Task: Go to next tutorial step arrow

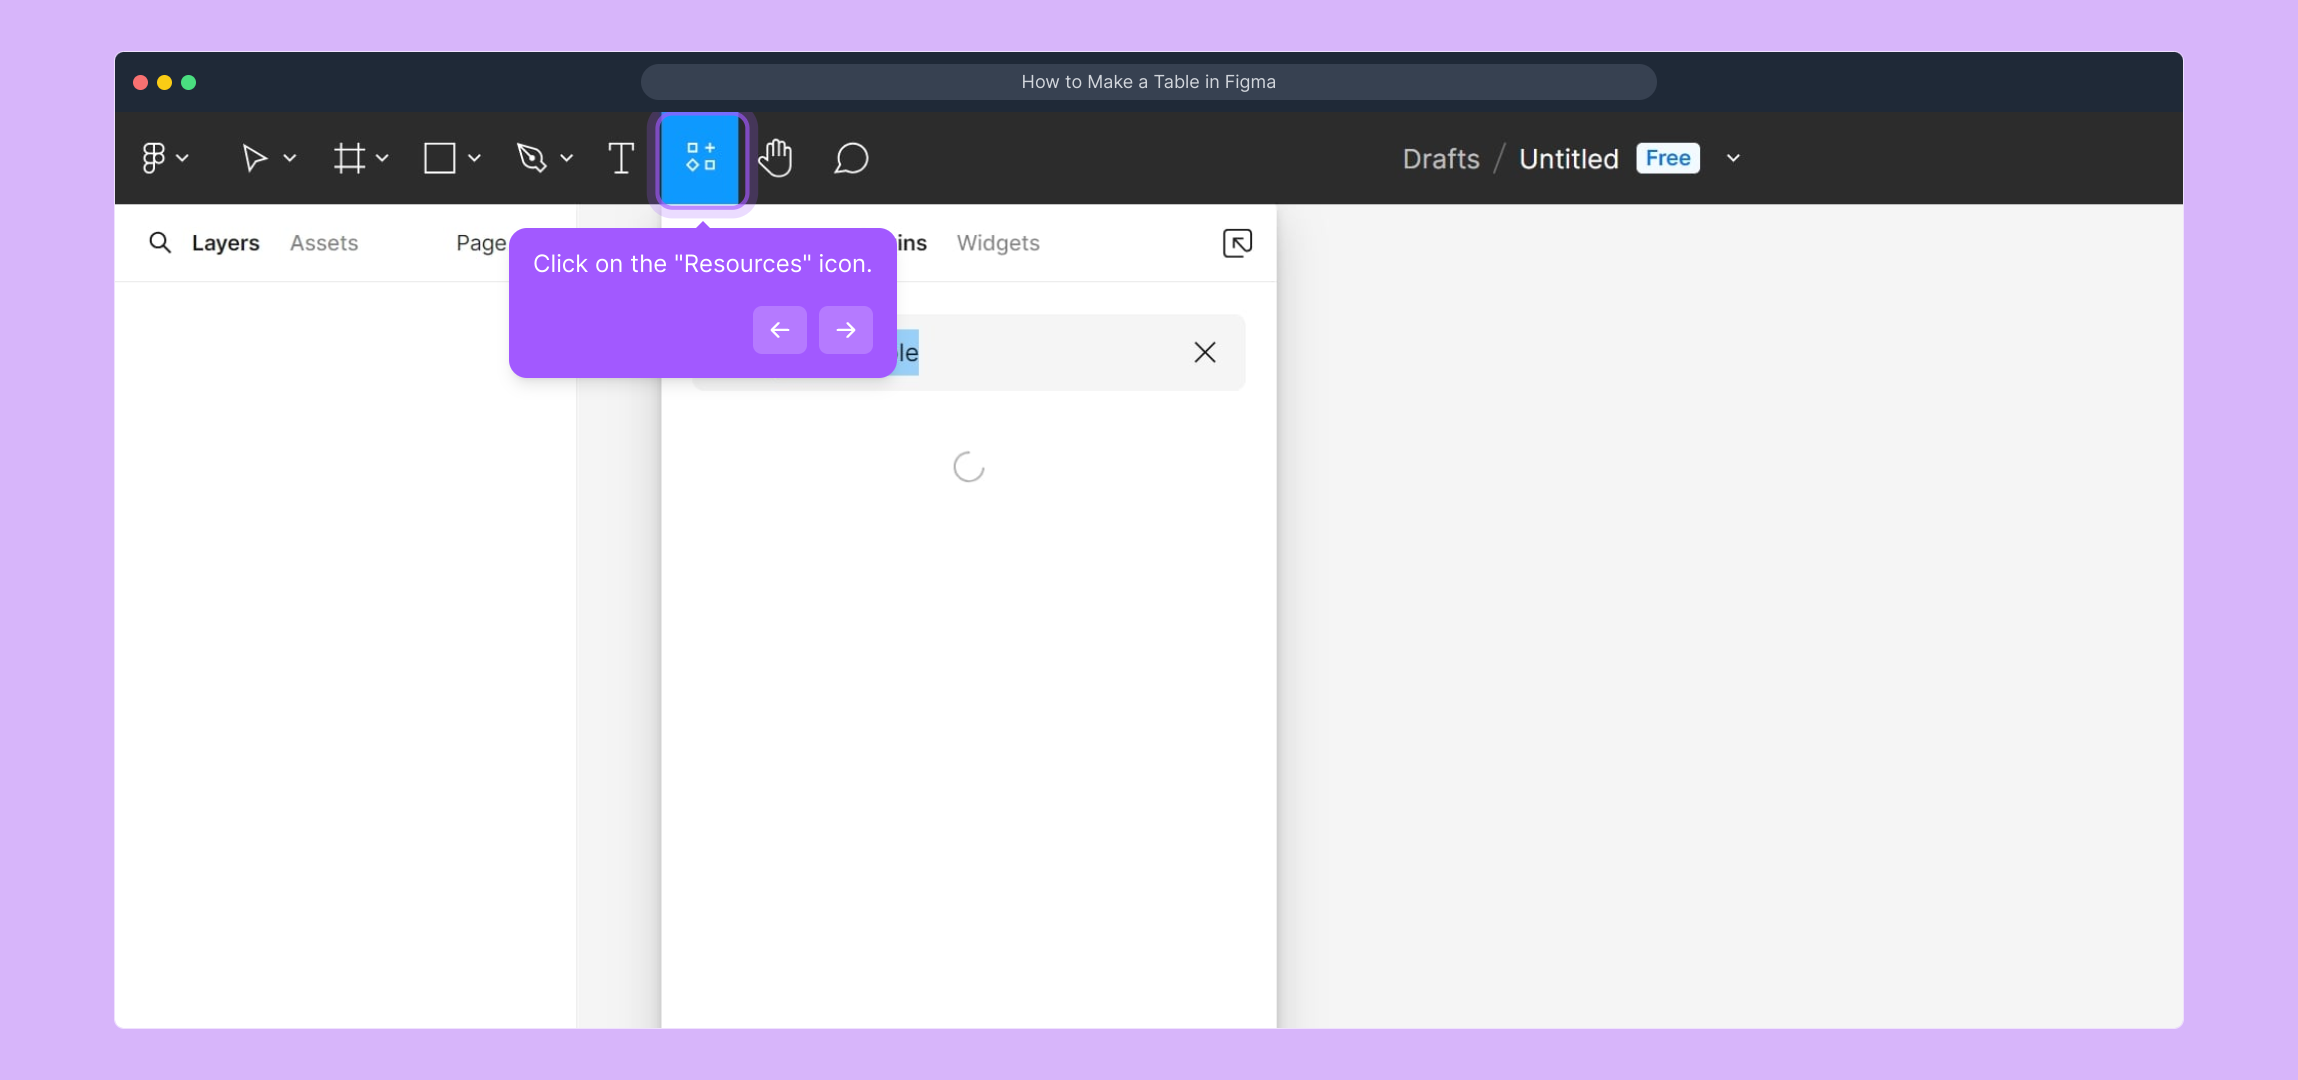Action: [845, 330]
